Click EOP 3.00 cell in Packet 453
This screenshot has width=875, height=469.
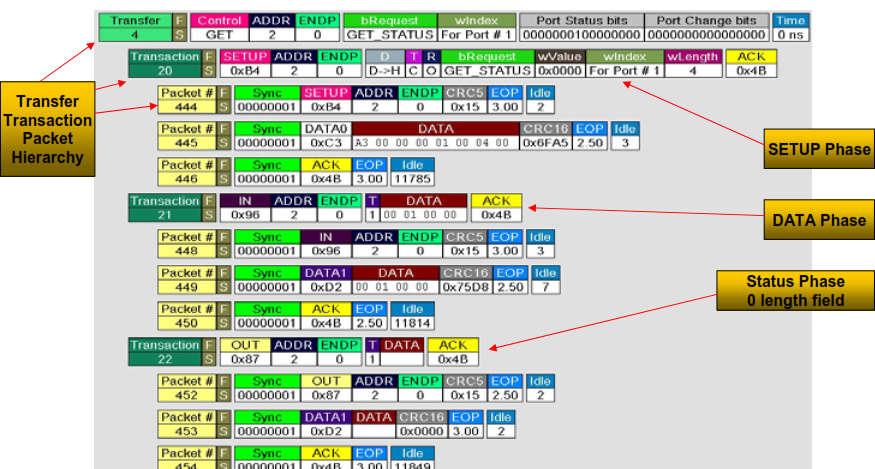(x=465, y=424)
